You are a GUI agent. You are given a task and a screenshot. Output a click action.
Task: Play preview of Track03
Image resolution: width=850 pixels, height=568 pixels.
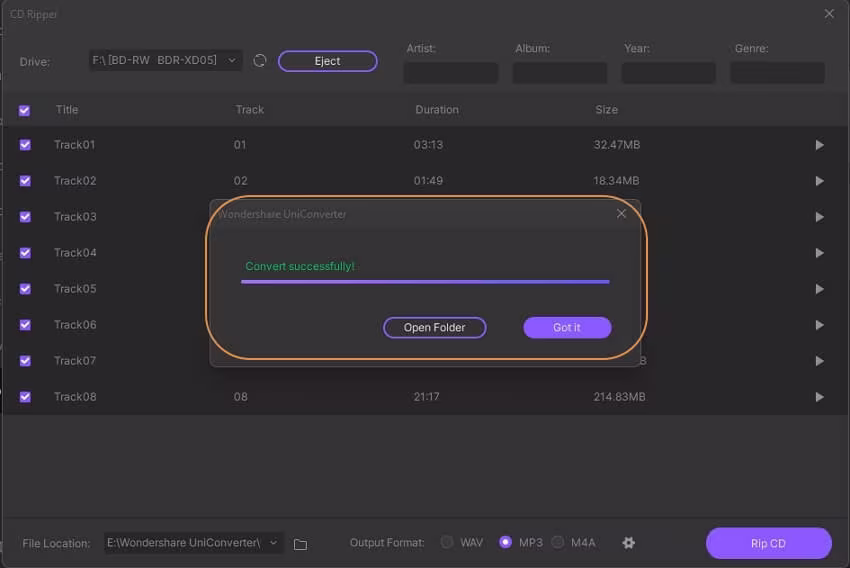(x=820, y=217)
